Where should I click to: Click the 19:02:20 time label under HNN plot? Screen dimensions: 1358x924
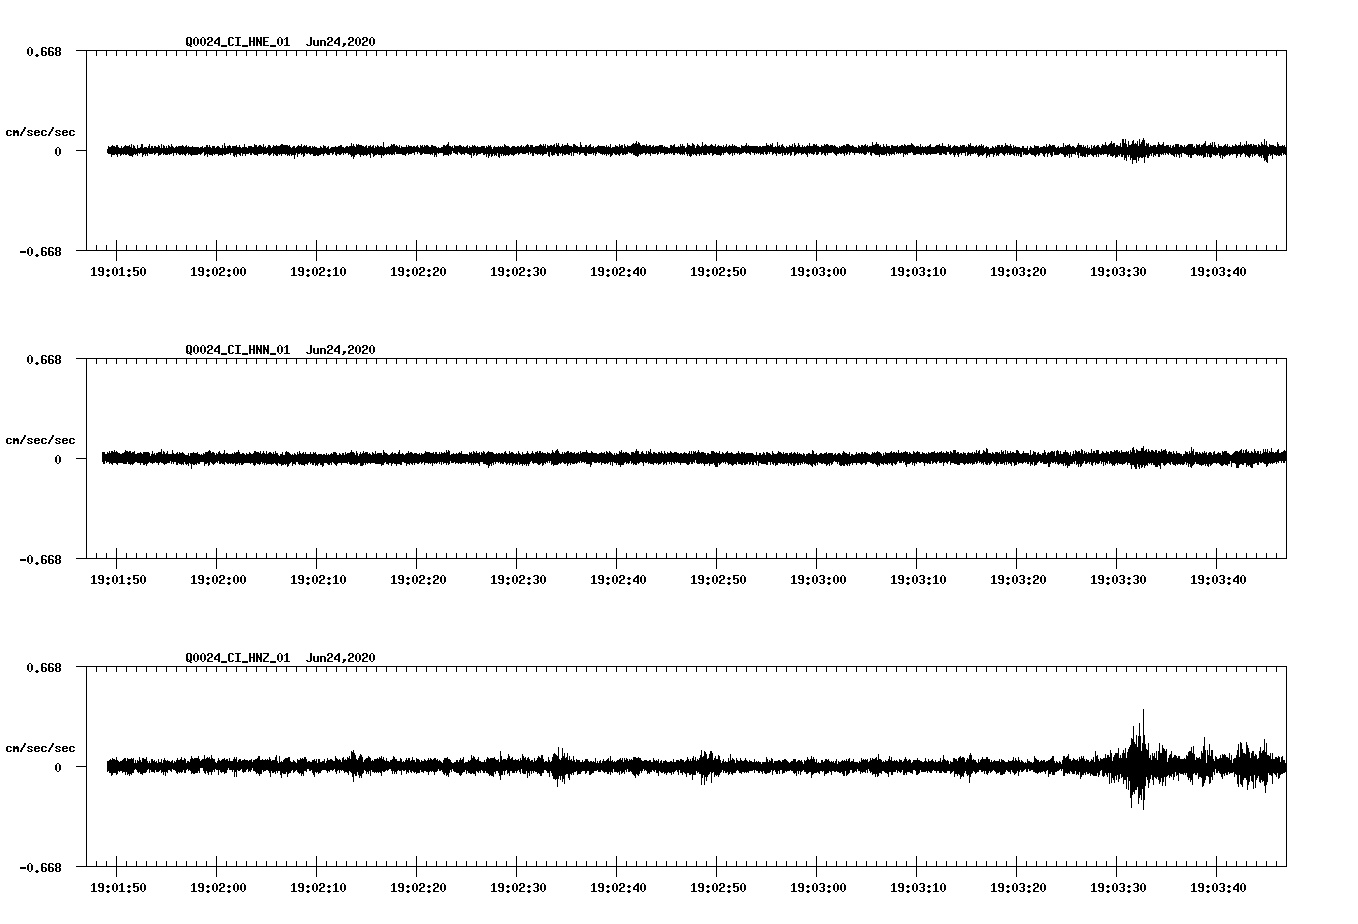(418, 579)
